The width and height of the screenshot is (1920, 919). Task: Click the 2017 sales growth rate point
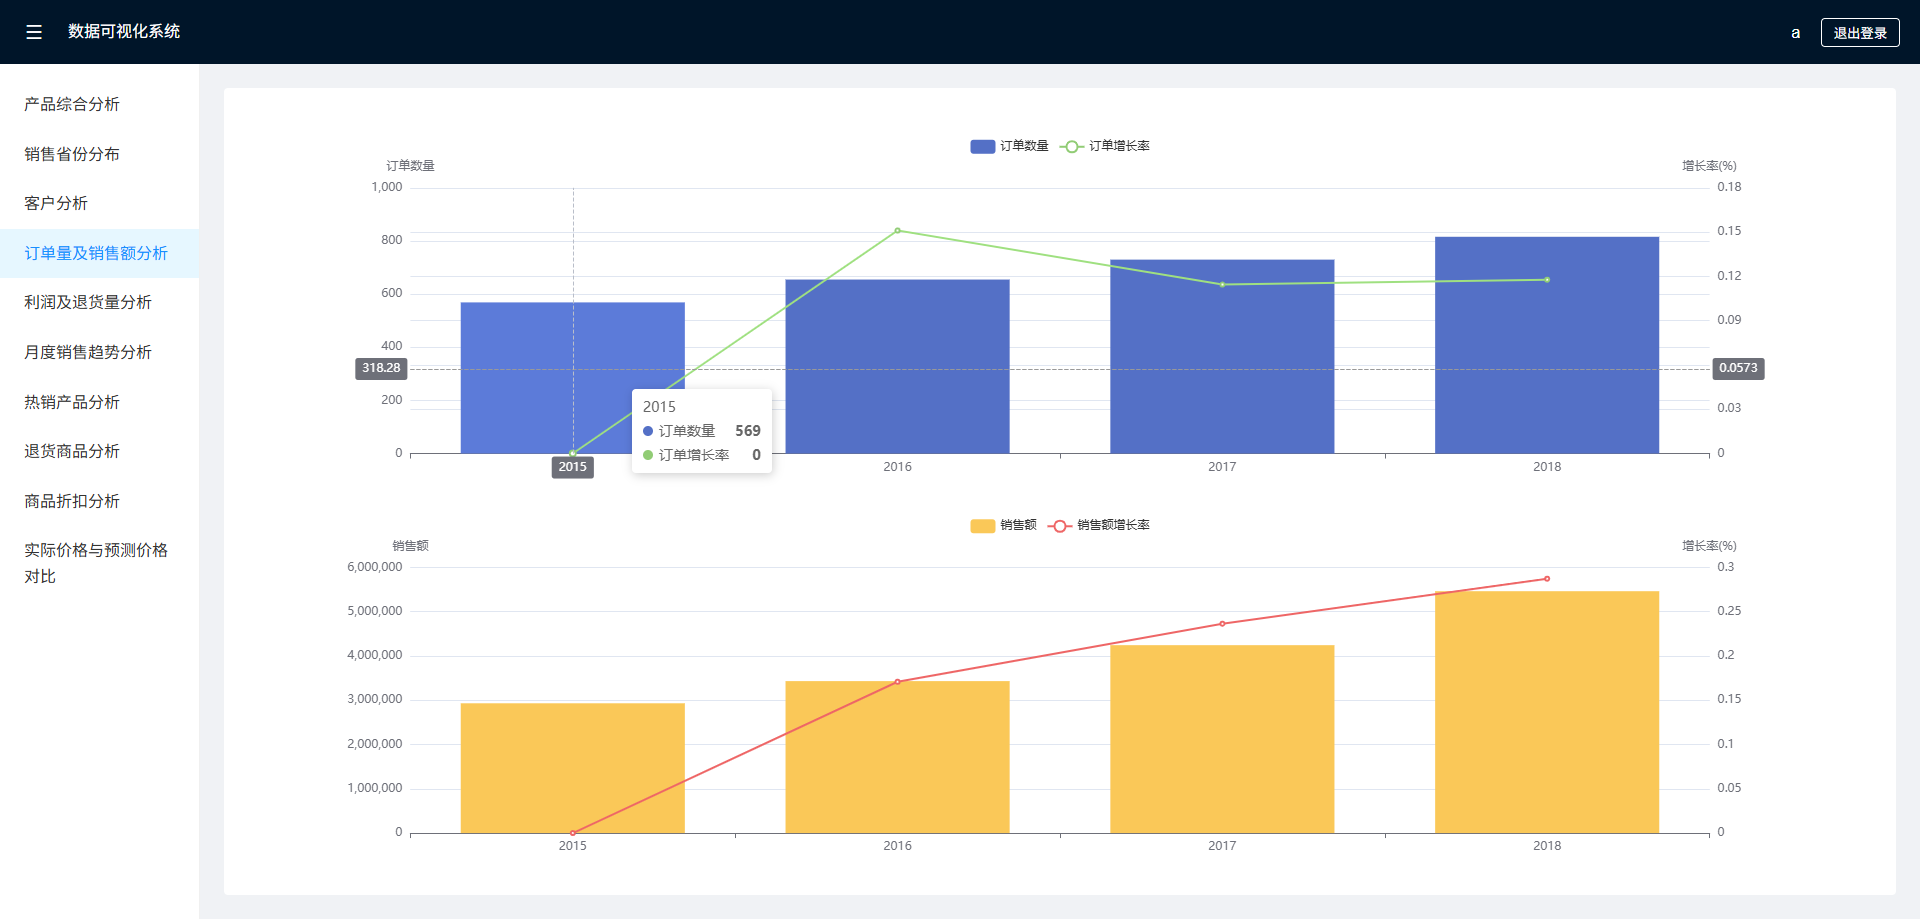[1222, 624]
